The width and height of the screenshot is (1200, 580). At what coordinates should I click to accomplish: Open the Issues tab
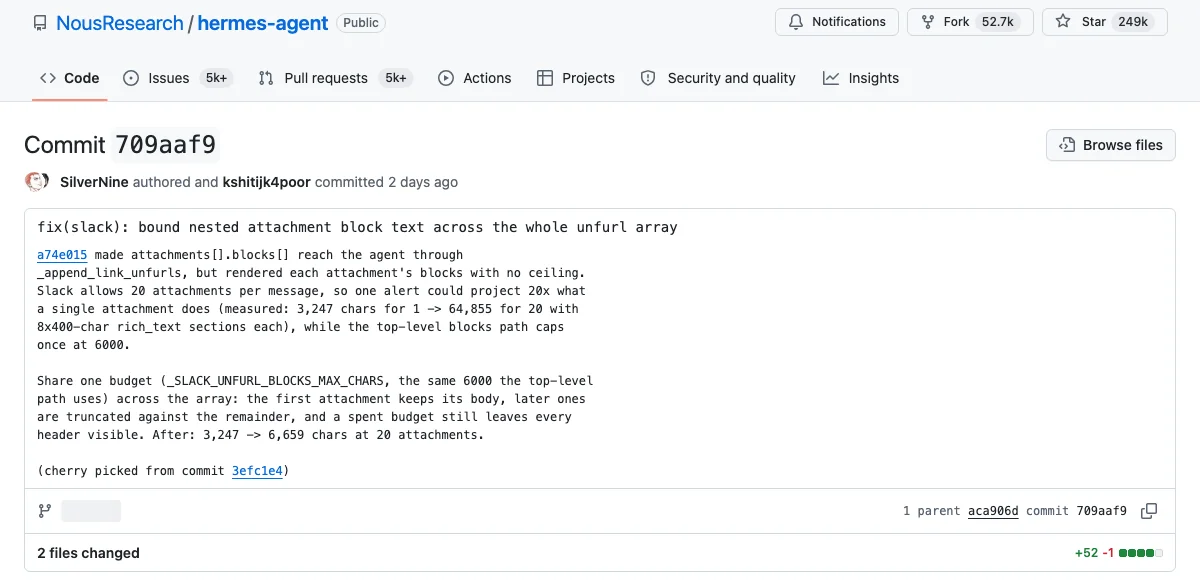(178, 78)
